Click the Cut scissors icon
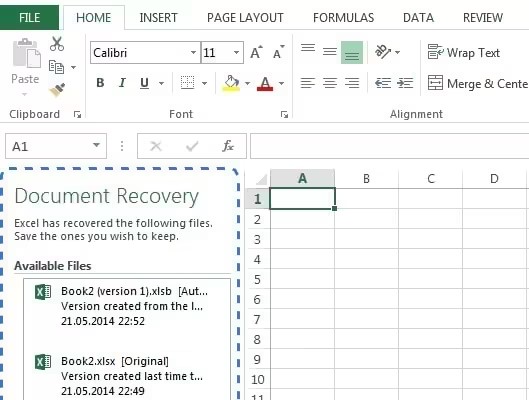Image resolution: width=529 pixels, height=400 pixels. click(x=57, y=44)
